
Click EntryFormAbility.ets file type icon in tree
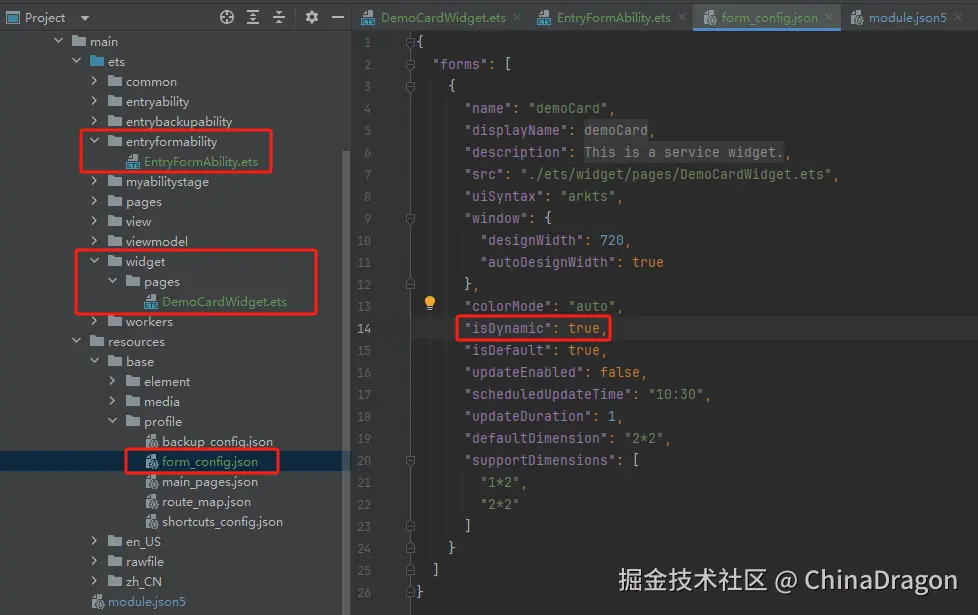133,162
